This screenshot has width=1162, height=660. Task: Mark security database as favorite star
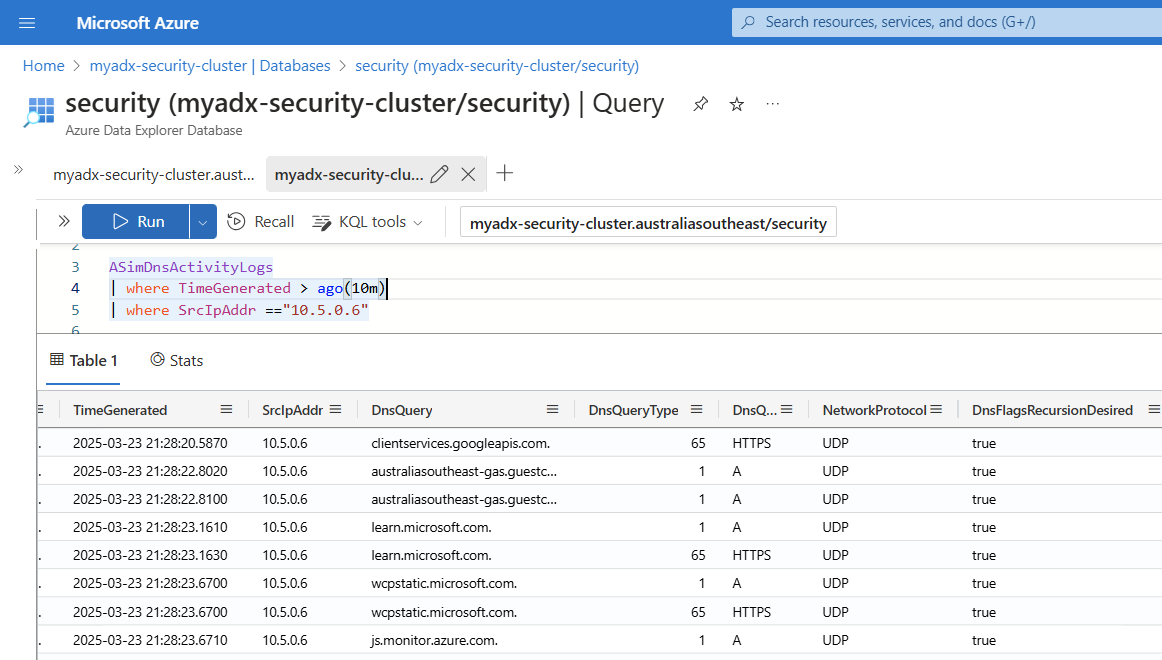(x=737, y=104)
